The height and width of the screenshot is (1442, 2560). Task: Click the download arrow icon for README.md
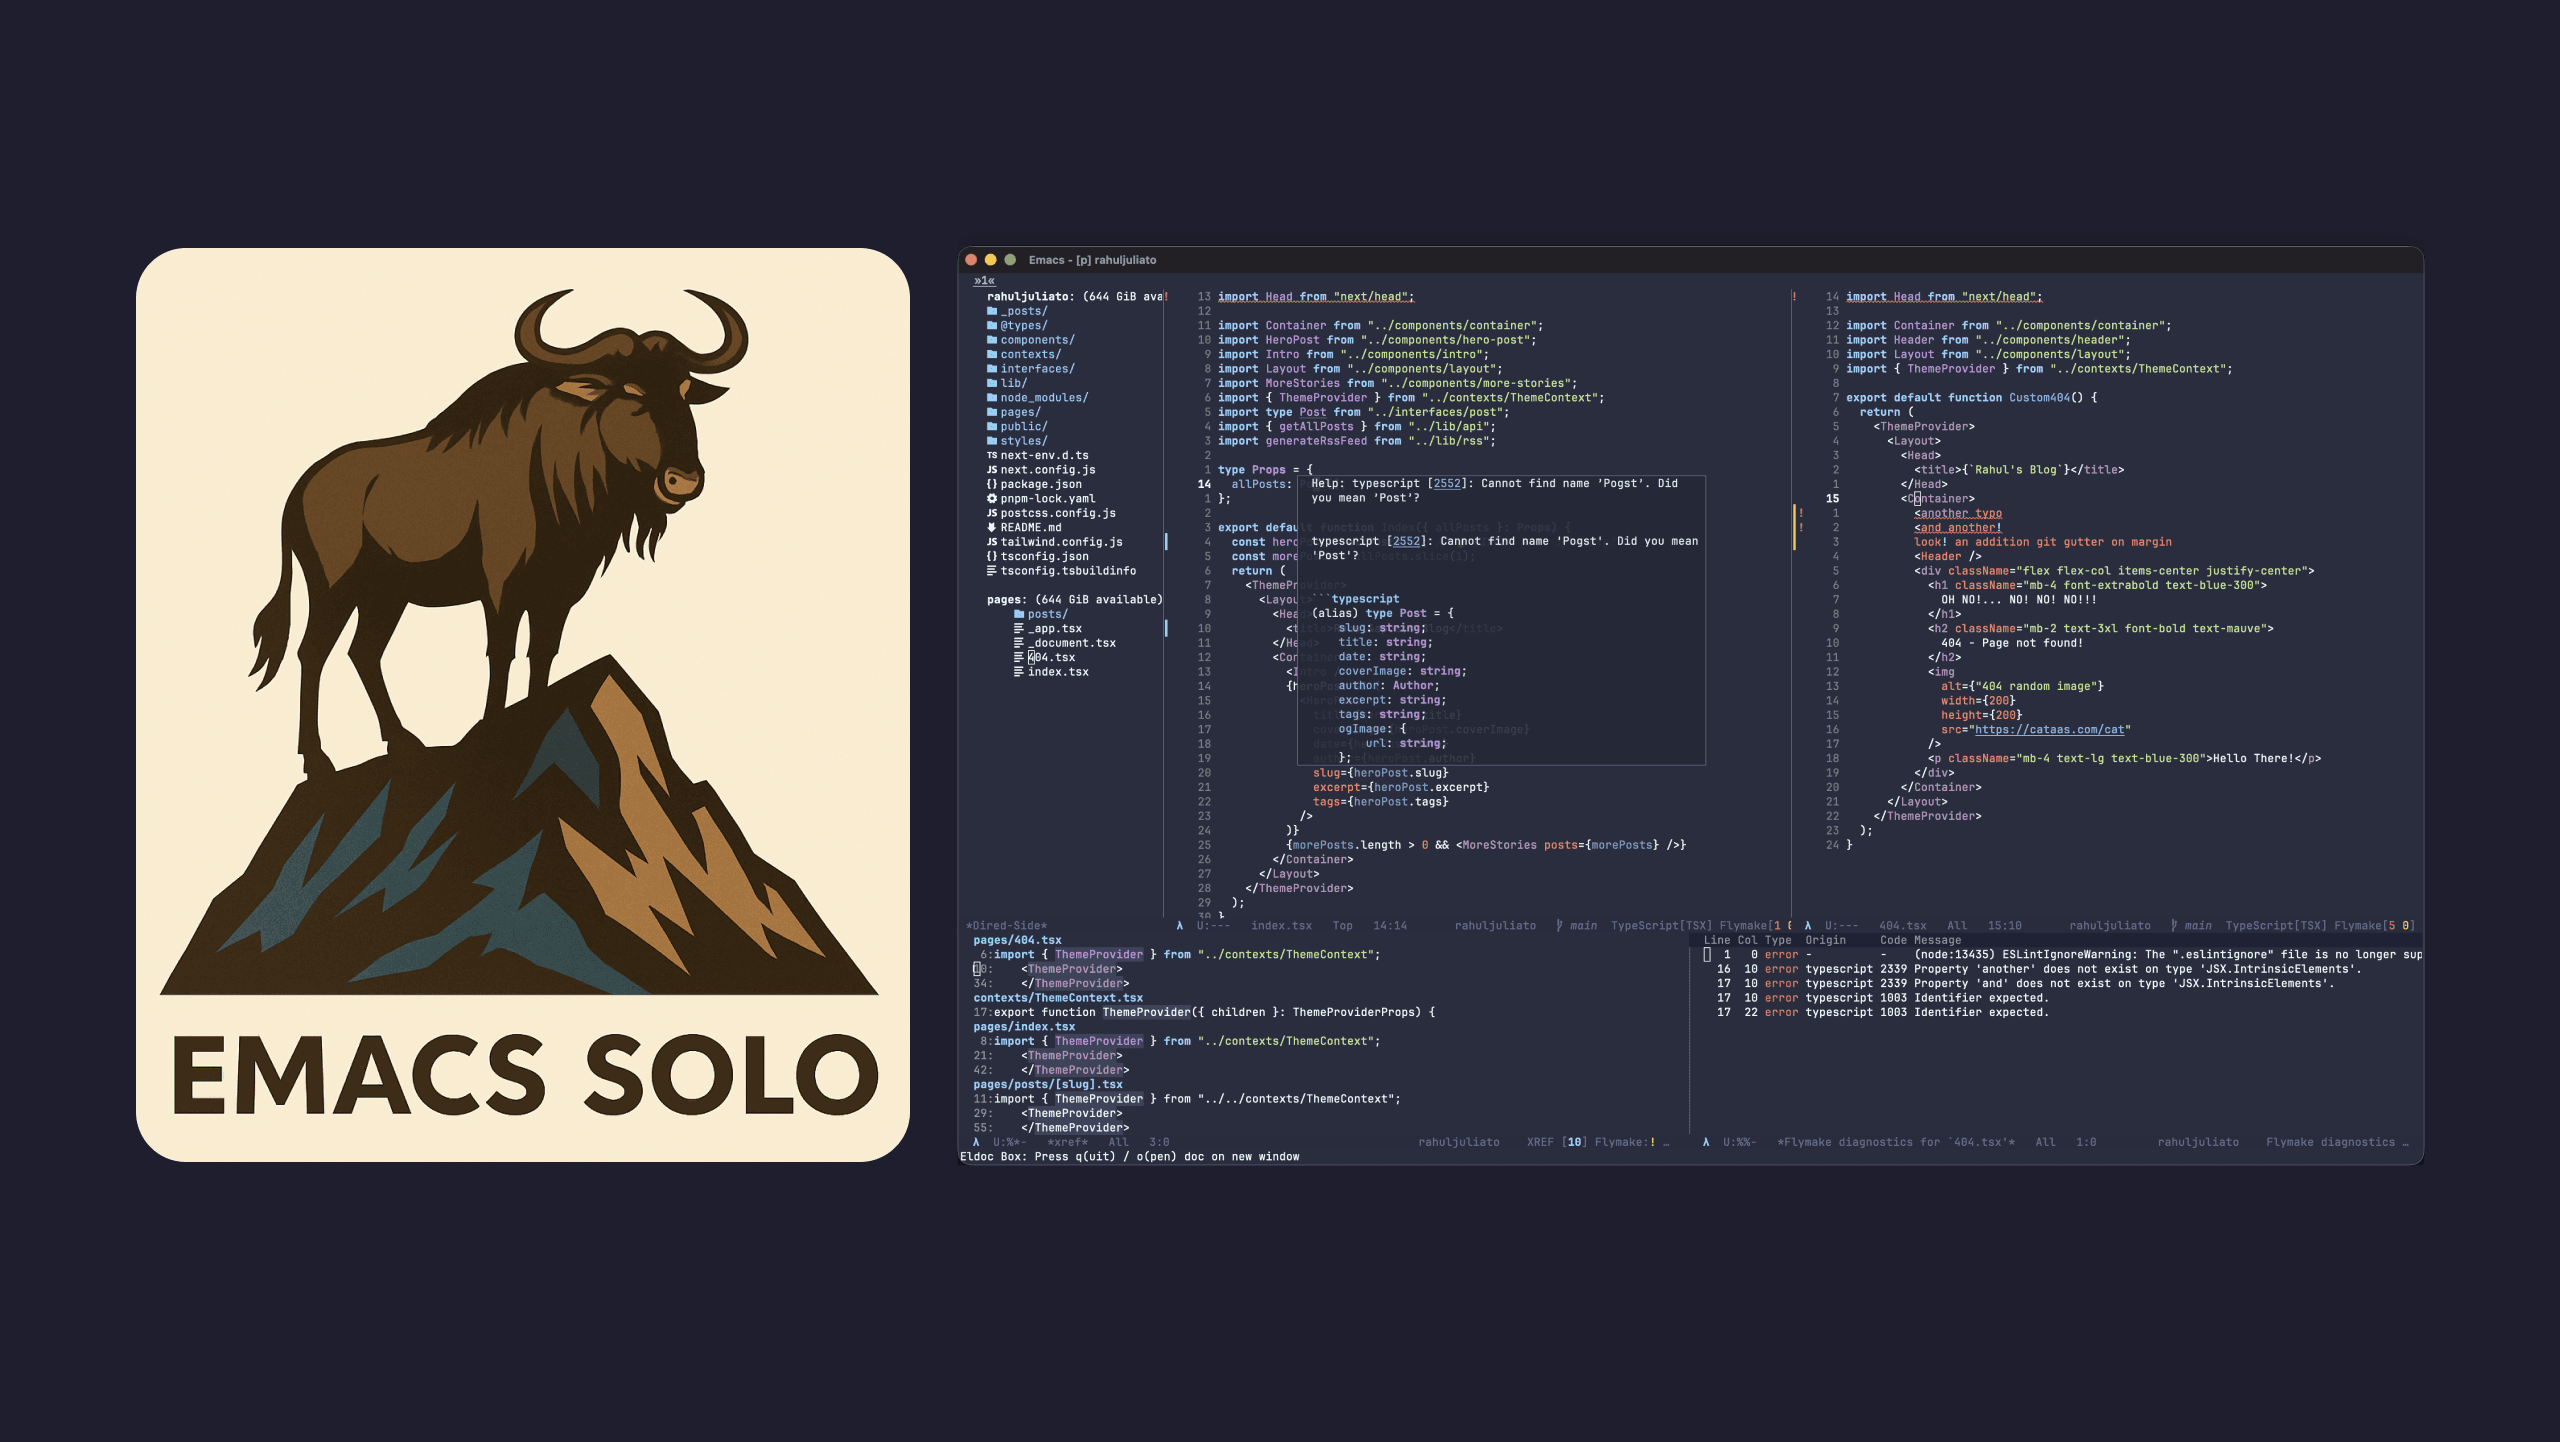pyautogui.click(x=991, y=527)
